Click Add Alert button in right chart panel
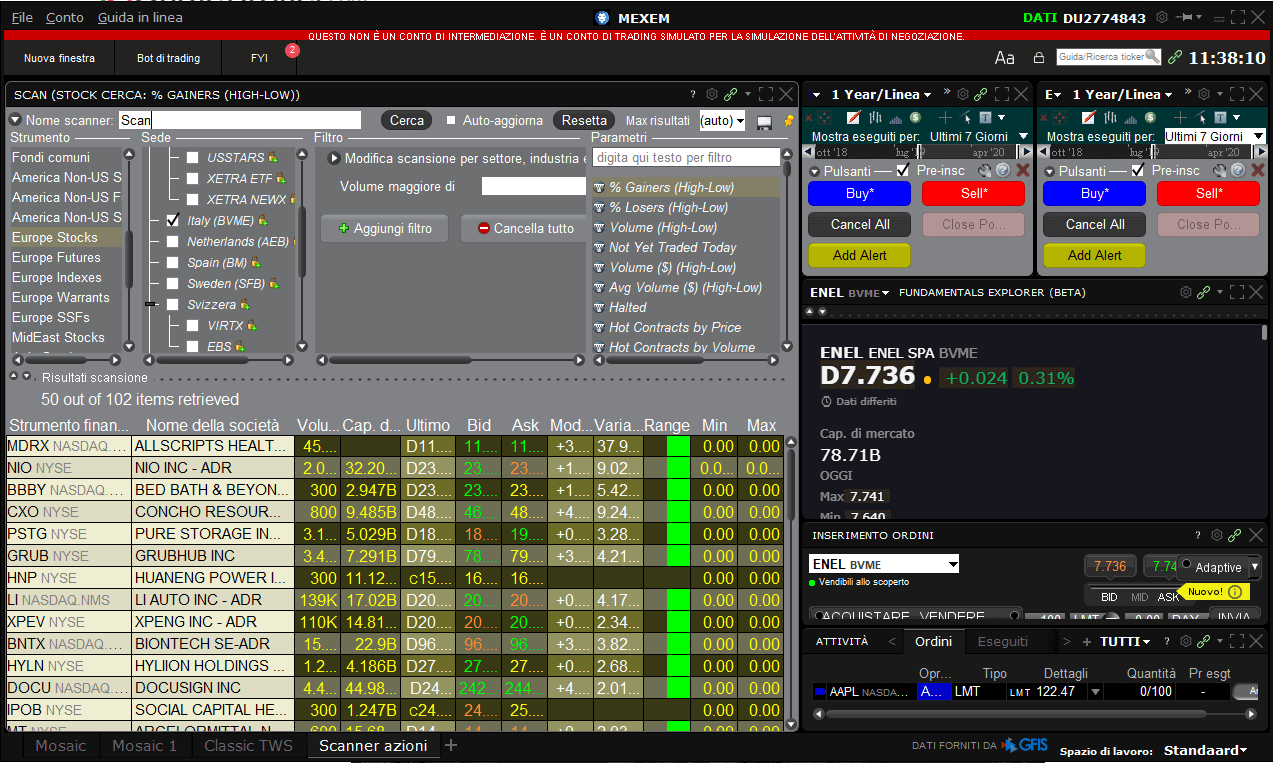The height and width of the screenshot is (763, 1273). coord(1094,255)
